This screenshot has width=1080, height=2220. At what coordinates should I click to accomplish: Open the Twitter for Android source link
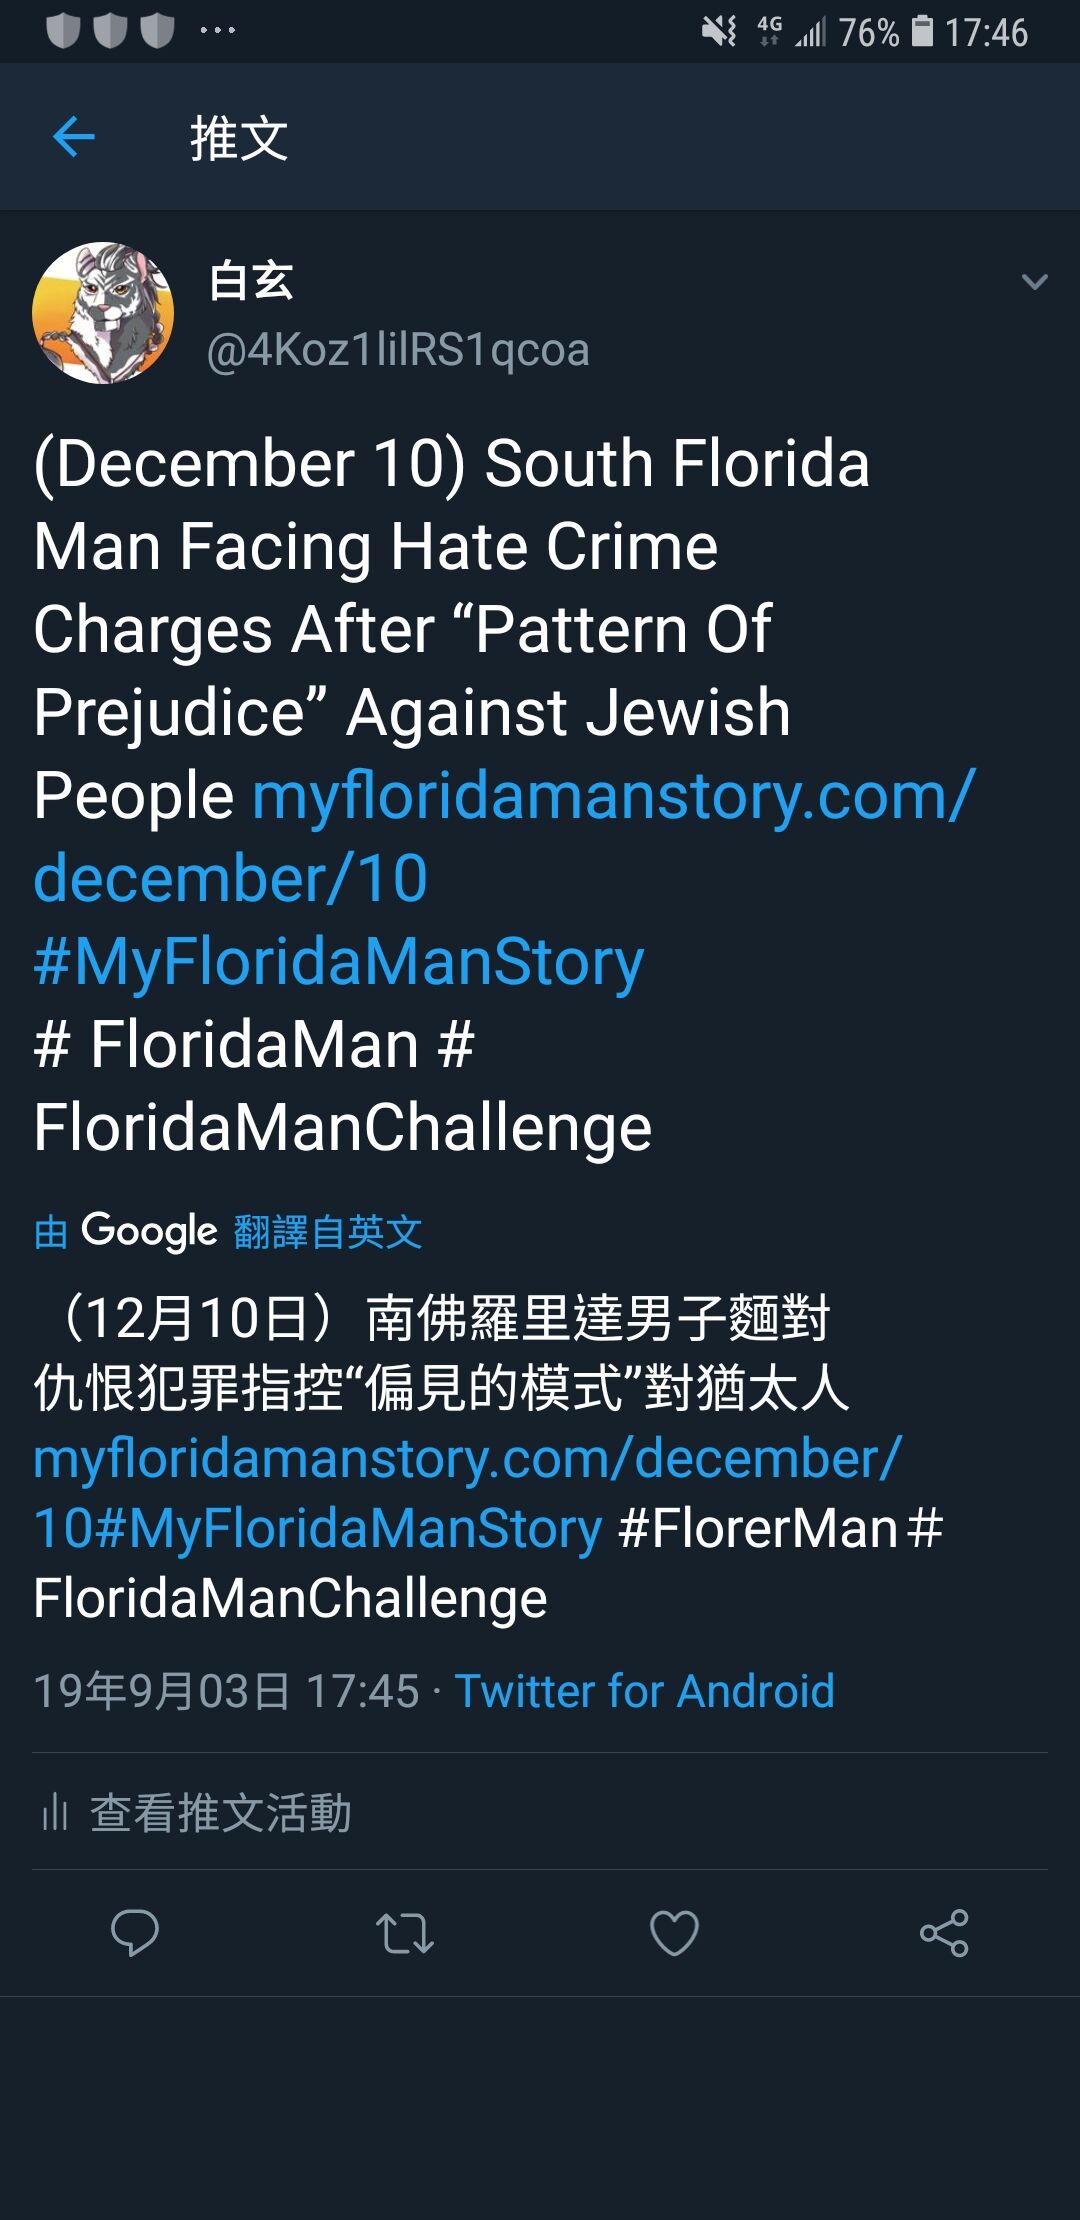pyautogui.click(x=644, y=1691)
